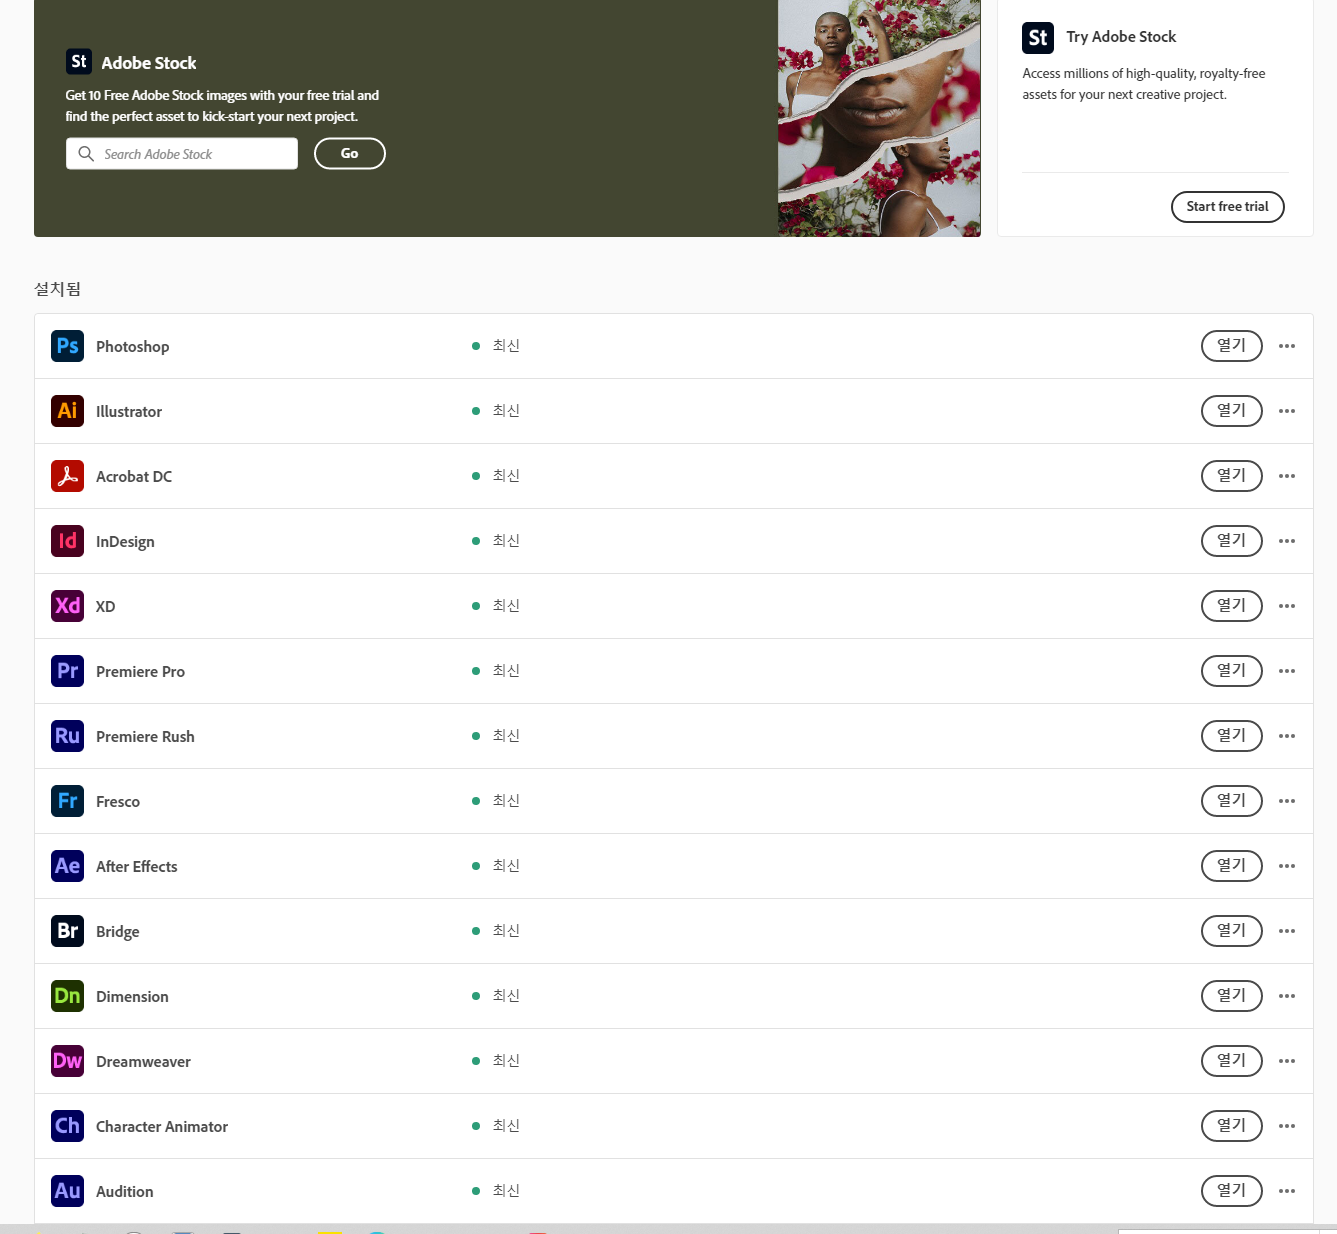Click the Fresco app icon
Viewport: 1337px width, 1234px height.
(67, 801)
